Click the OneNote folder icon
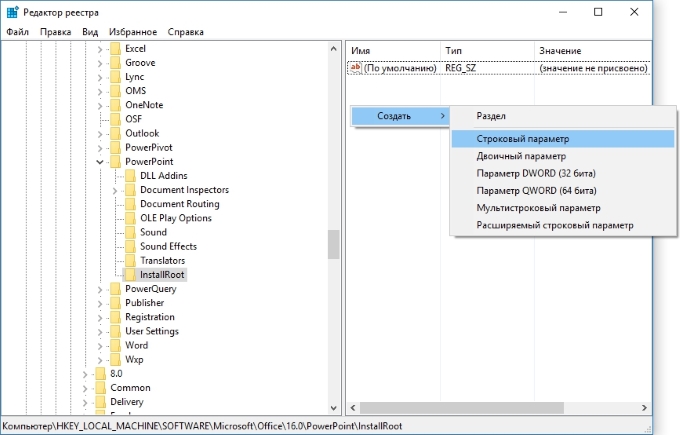Viewport: 680px width, 435px height. tap(115, 105)
